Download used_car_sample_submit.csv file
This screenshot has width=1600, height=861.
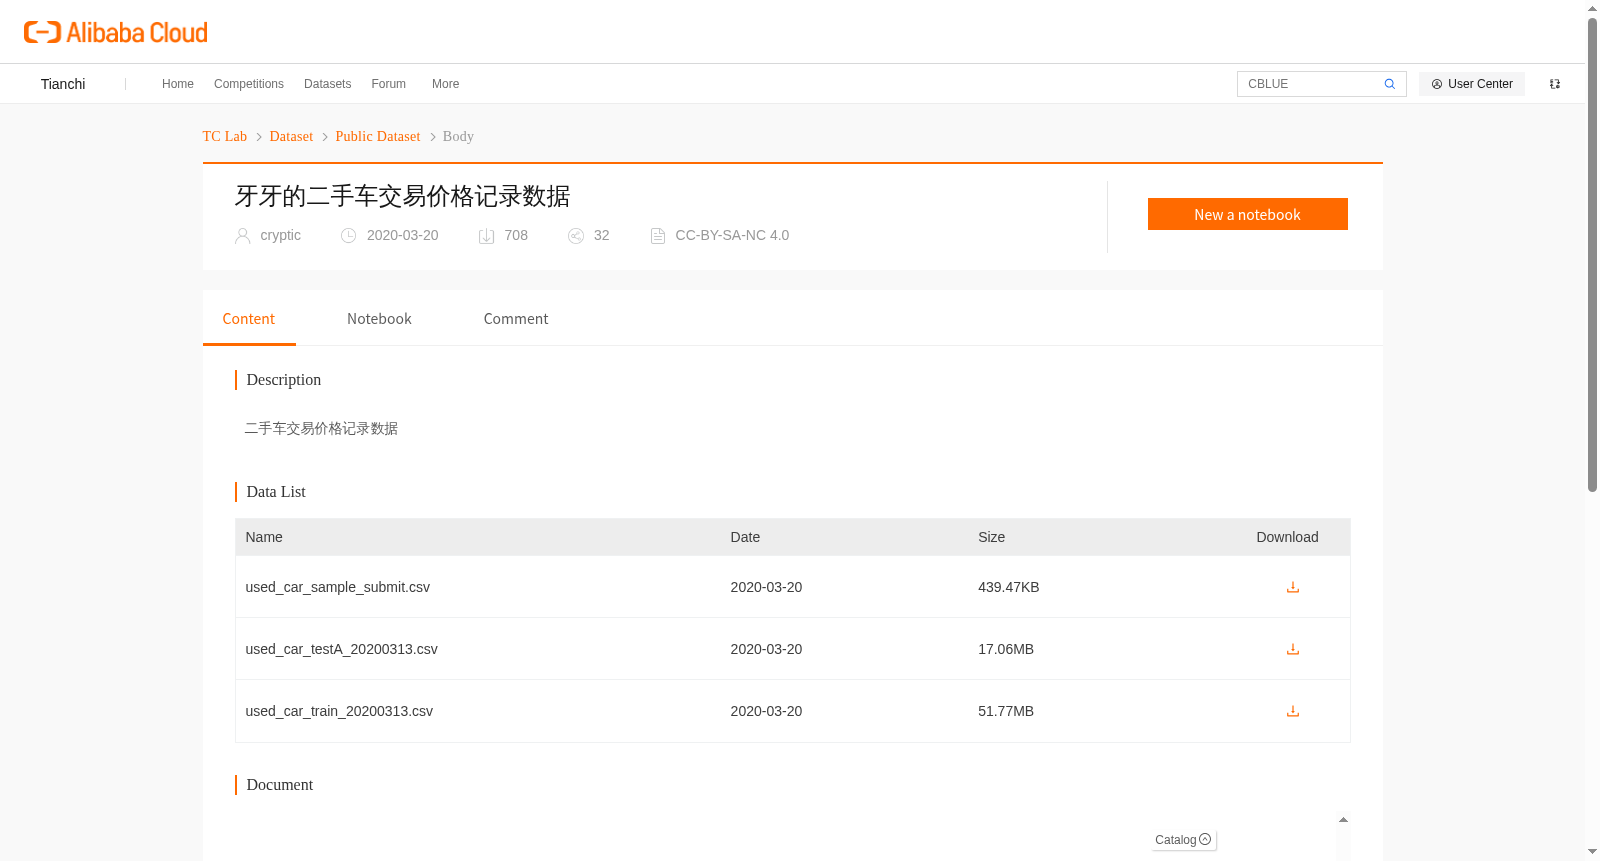click(1292, 587)
